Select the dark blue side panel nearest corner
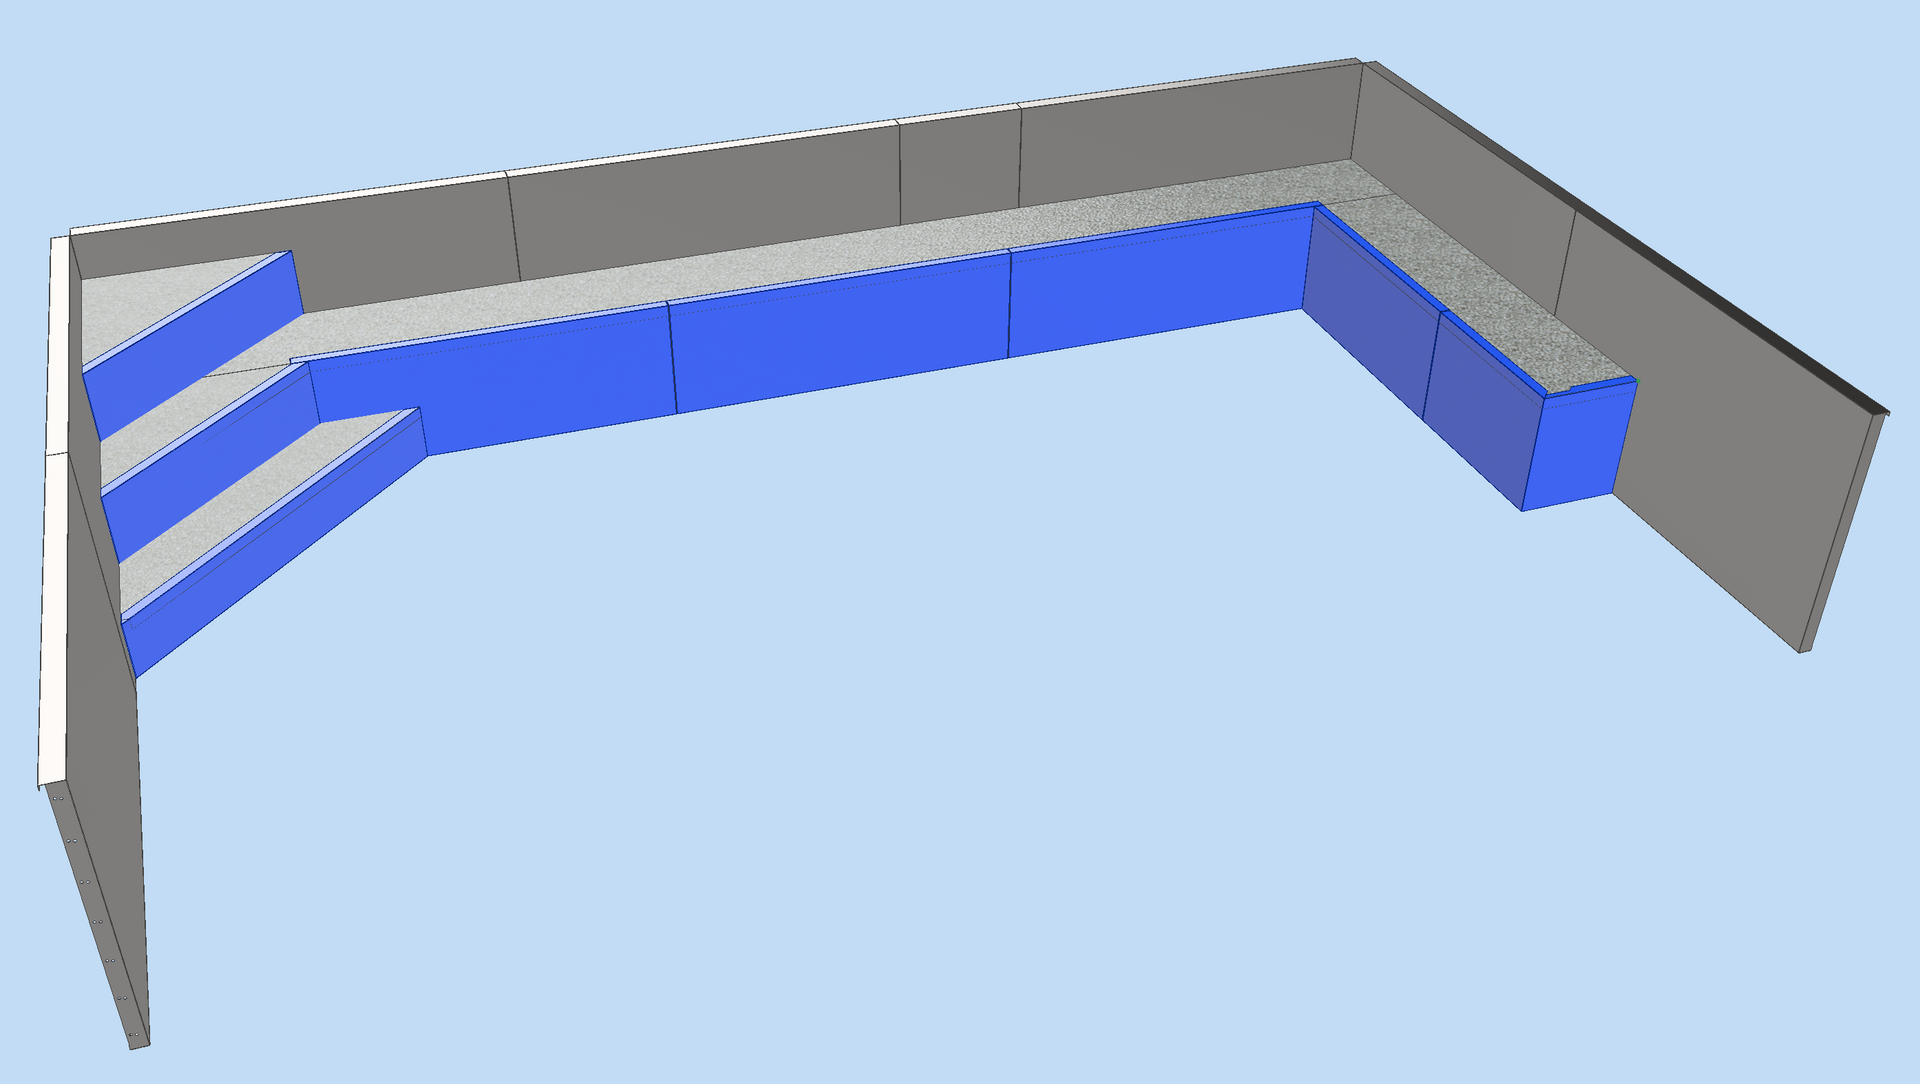 pyautogui.click(x=1370, y=310)
